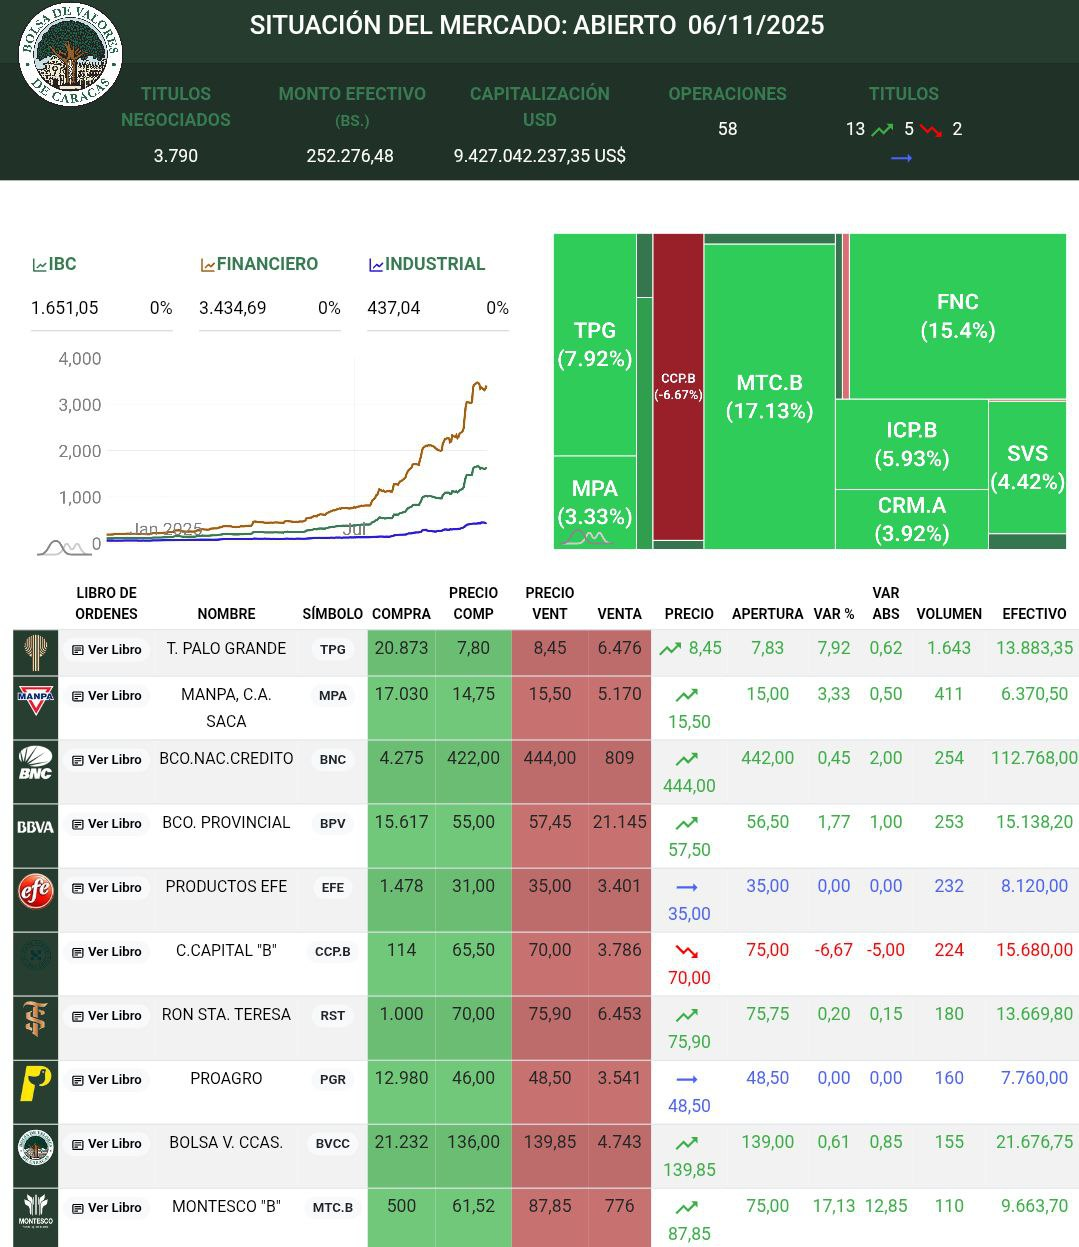Open Ver Libro for C.Capital "B"
The width and height of the screenshot is (1079, 1247).
pyautogui.click(x=107, y=952)
